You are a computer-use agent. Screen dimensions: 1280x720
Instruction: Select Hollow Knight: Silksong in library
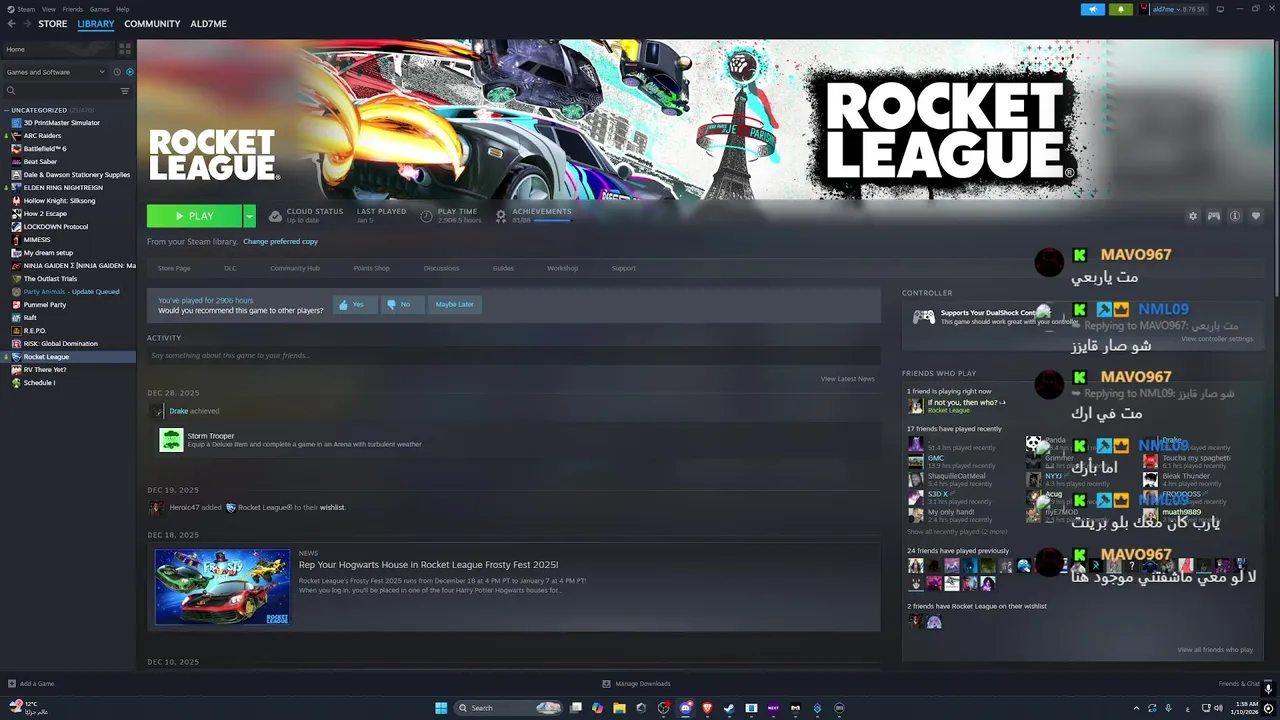[x=59, y=201]
